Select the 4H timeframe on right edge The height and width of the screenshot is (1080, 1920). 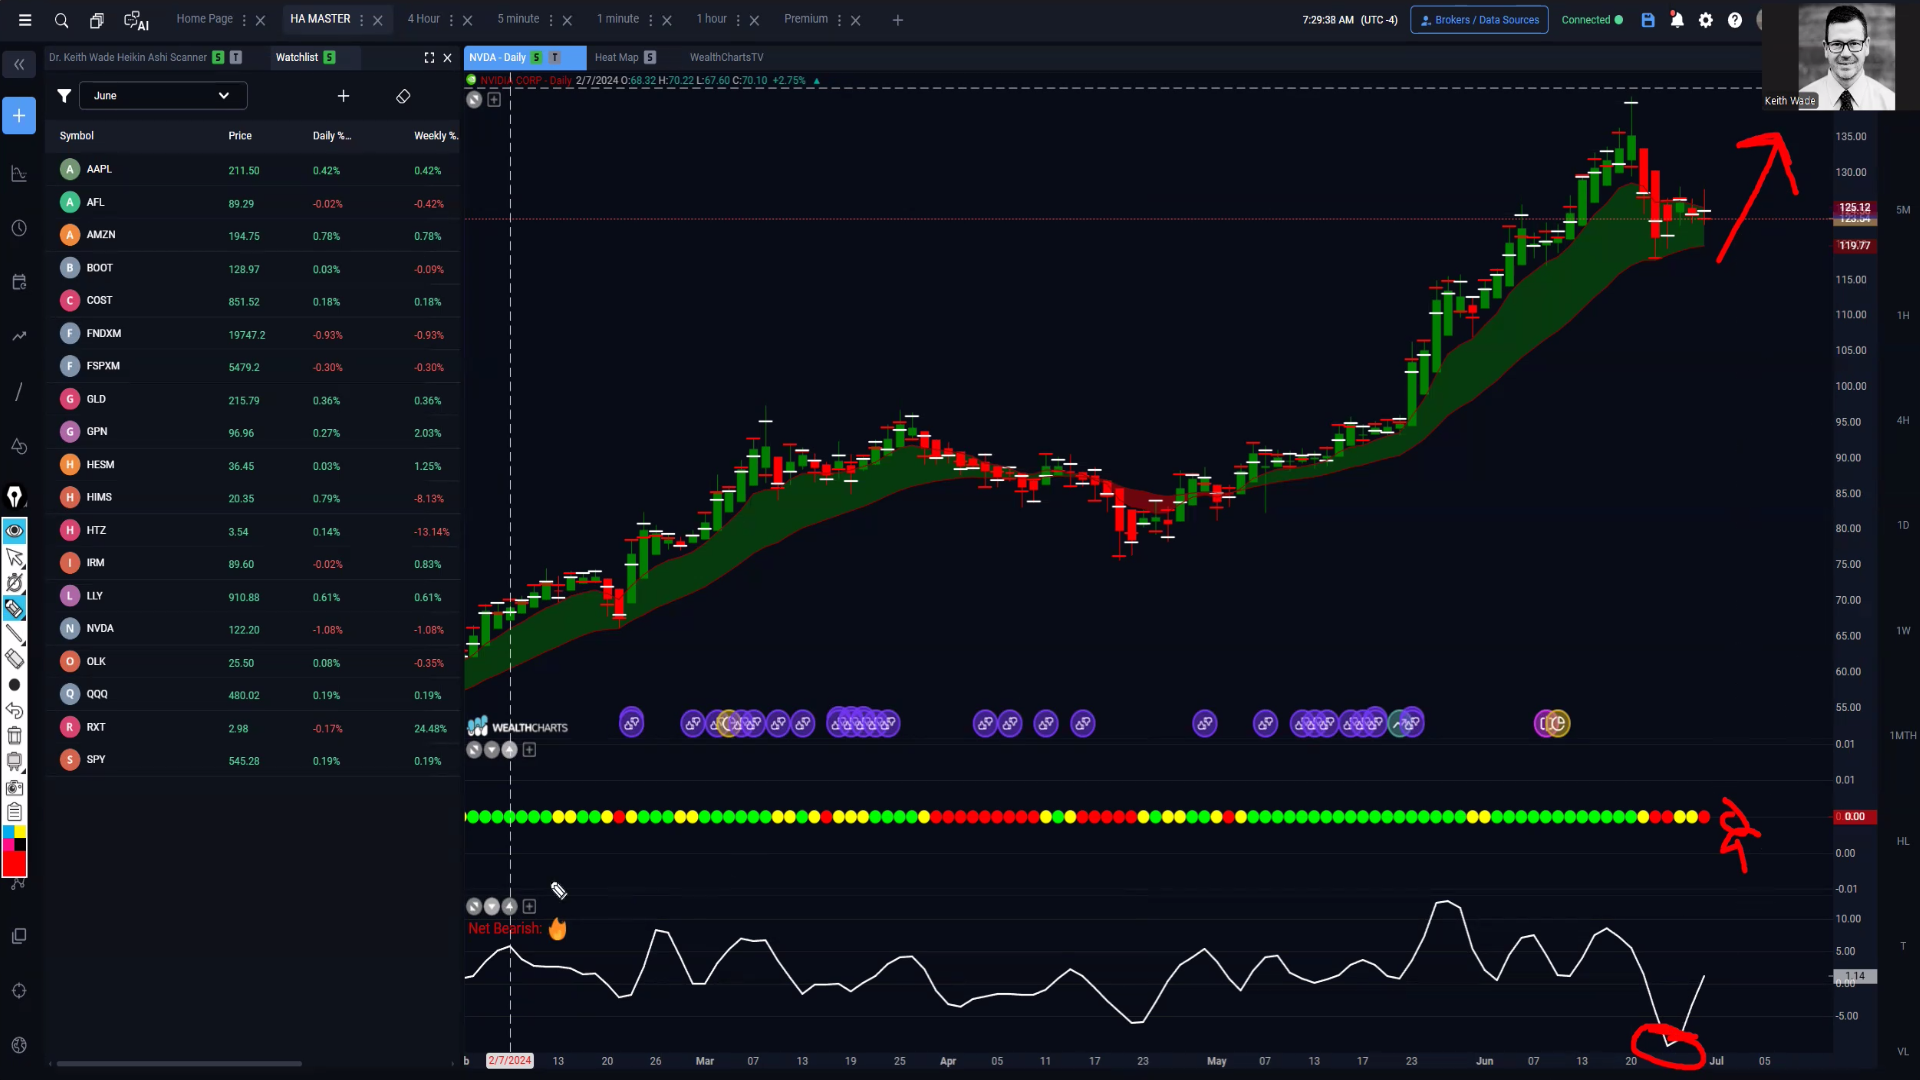[x=1903, y=420]
